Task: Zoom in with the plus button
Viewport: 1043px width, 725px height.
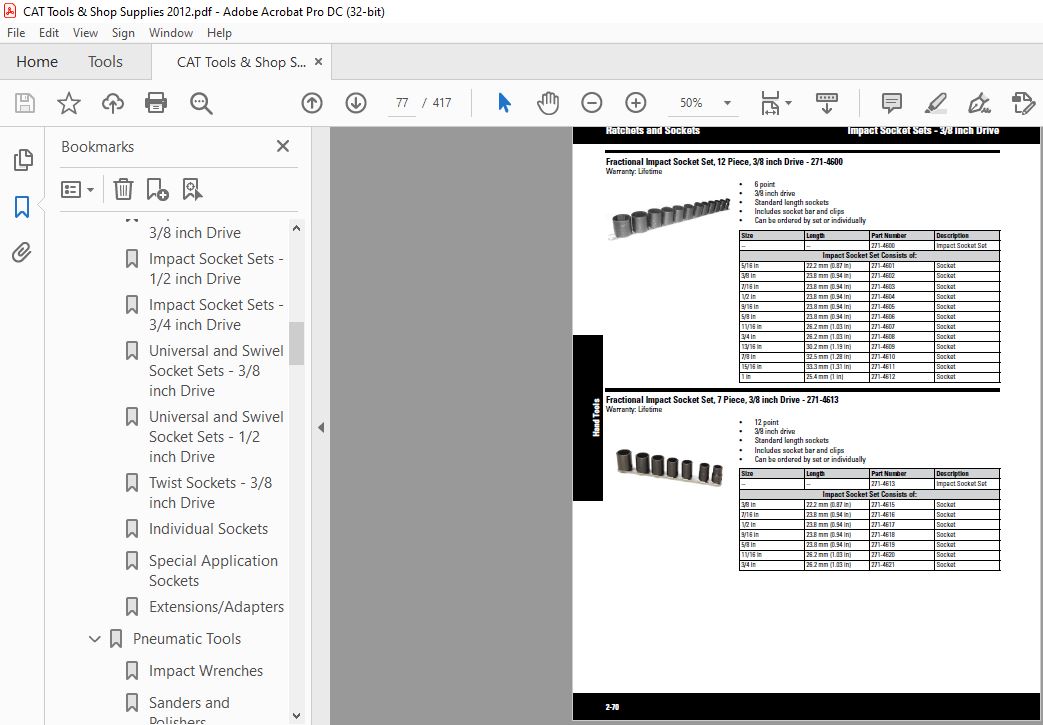Action: pyautogui.click(x=636, y=103)
